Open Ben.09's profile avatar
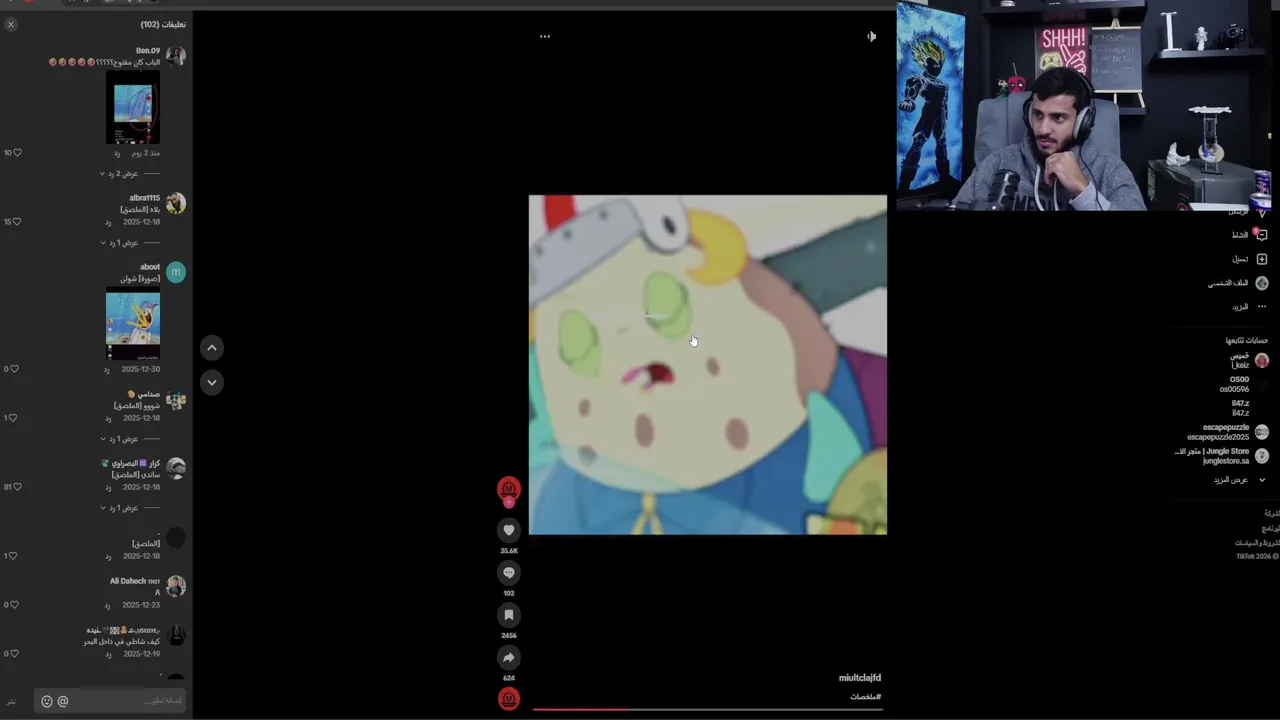1280x720 pixels. [176, 56]
